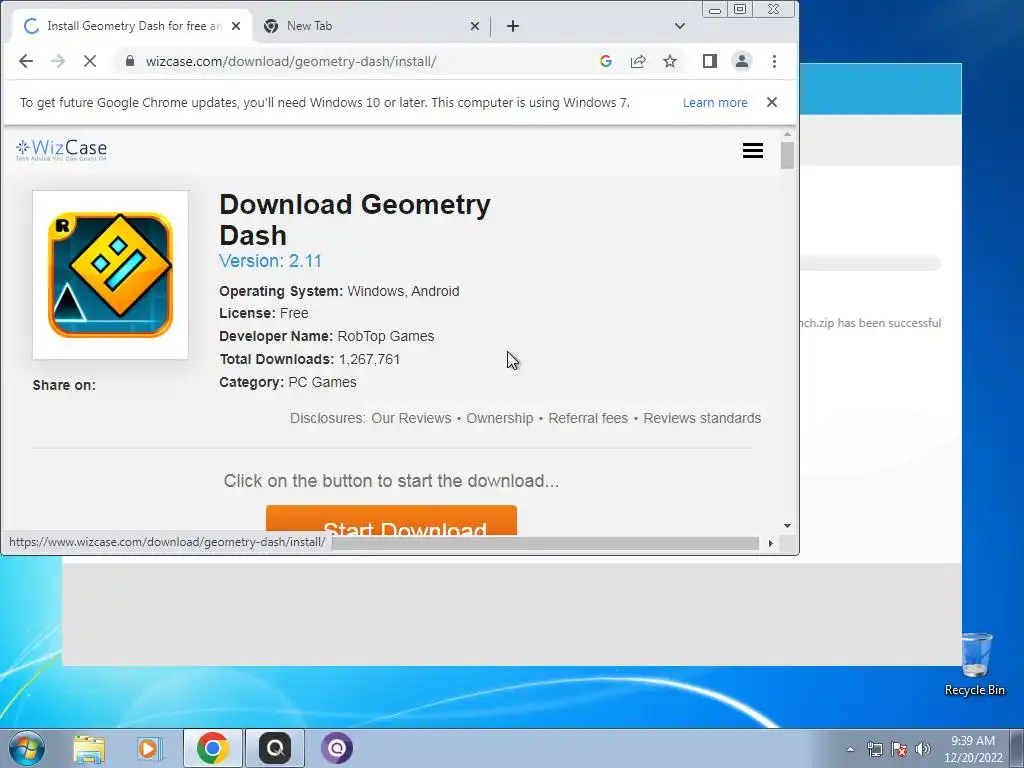Close the Install Geometry Dash tab
Screen dimensions: 1024x768
pos(236,26)
